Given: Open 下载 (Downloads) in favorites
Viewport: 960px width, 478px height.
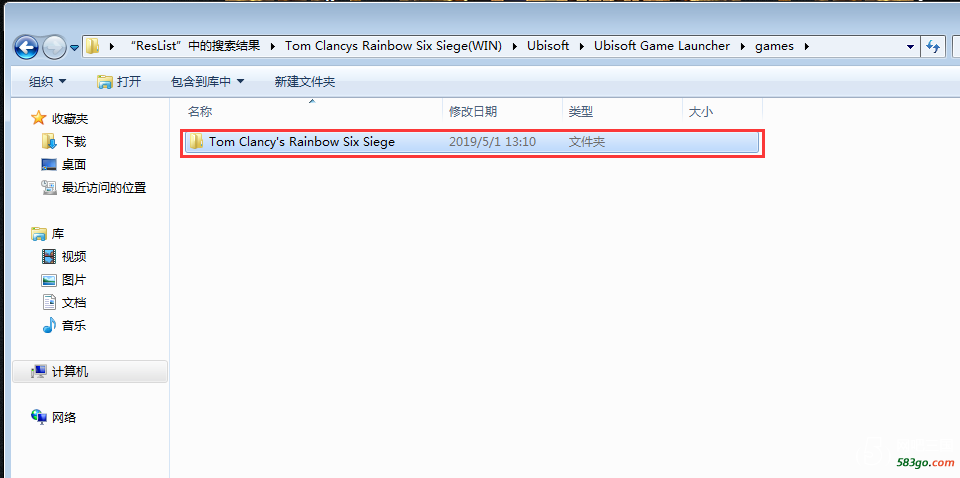Looking at the screenshot, I should coord(73,142).
